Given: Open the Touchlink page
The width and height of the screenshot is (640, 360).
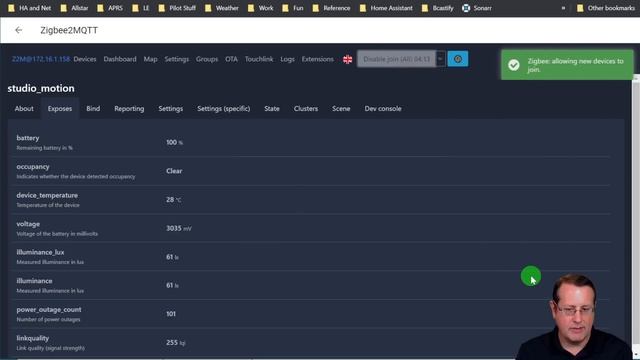Looking at the screenshot, I should tap(259, 59).
